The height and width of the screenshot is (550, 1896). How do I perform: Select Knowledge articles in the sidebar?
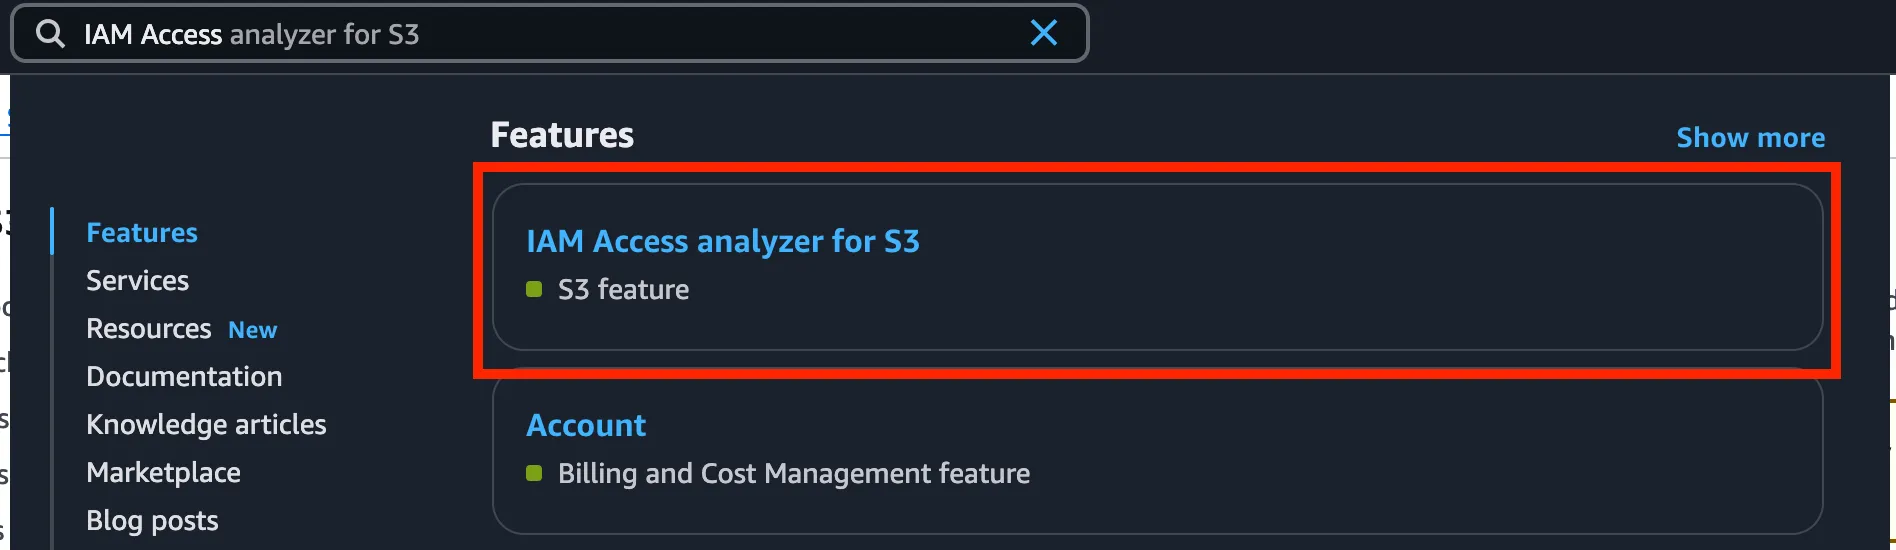coord(206,425)
